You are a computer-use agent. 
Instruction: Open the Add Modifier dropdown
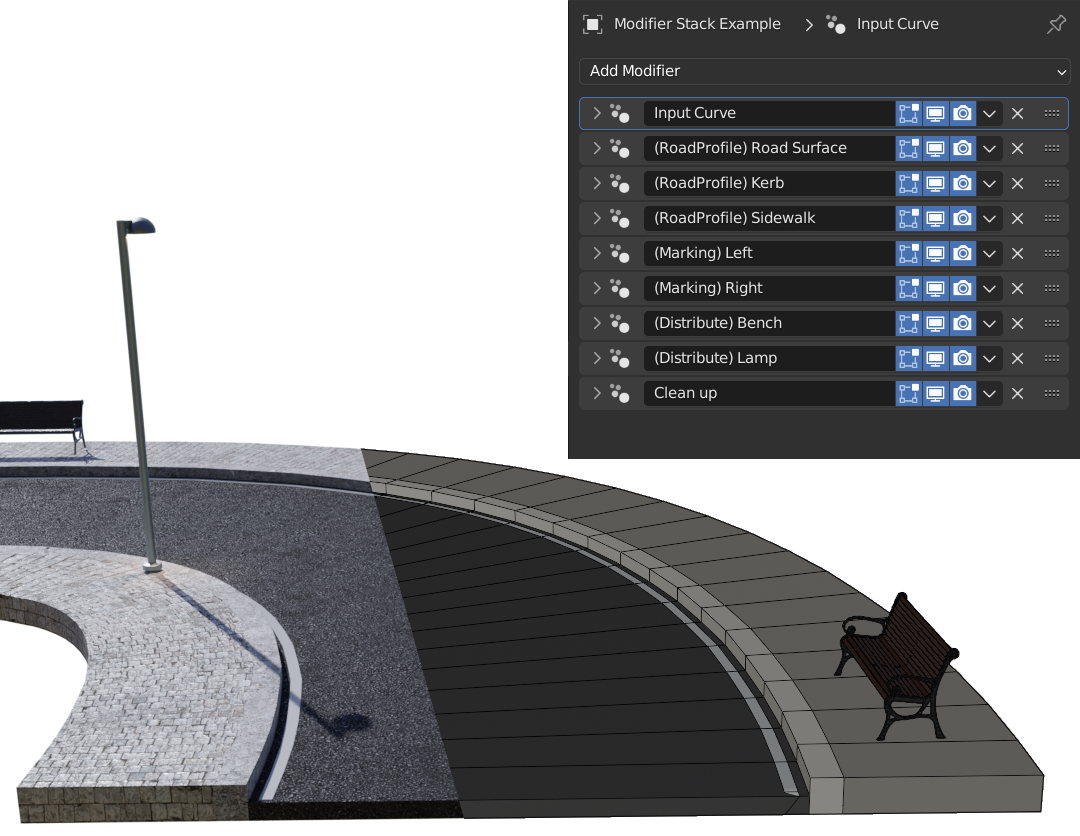824,71
